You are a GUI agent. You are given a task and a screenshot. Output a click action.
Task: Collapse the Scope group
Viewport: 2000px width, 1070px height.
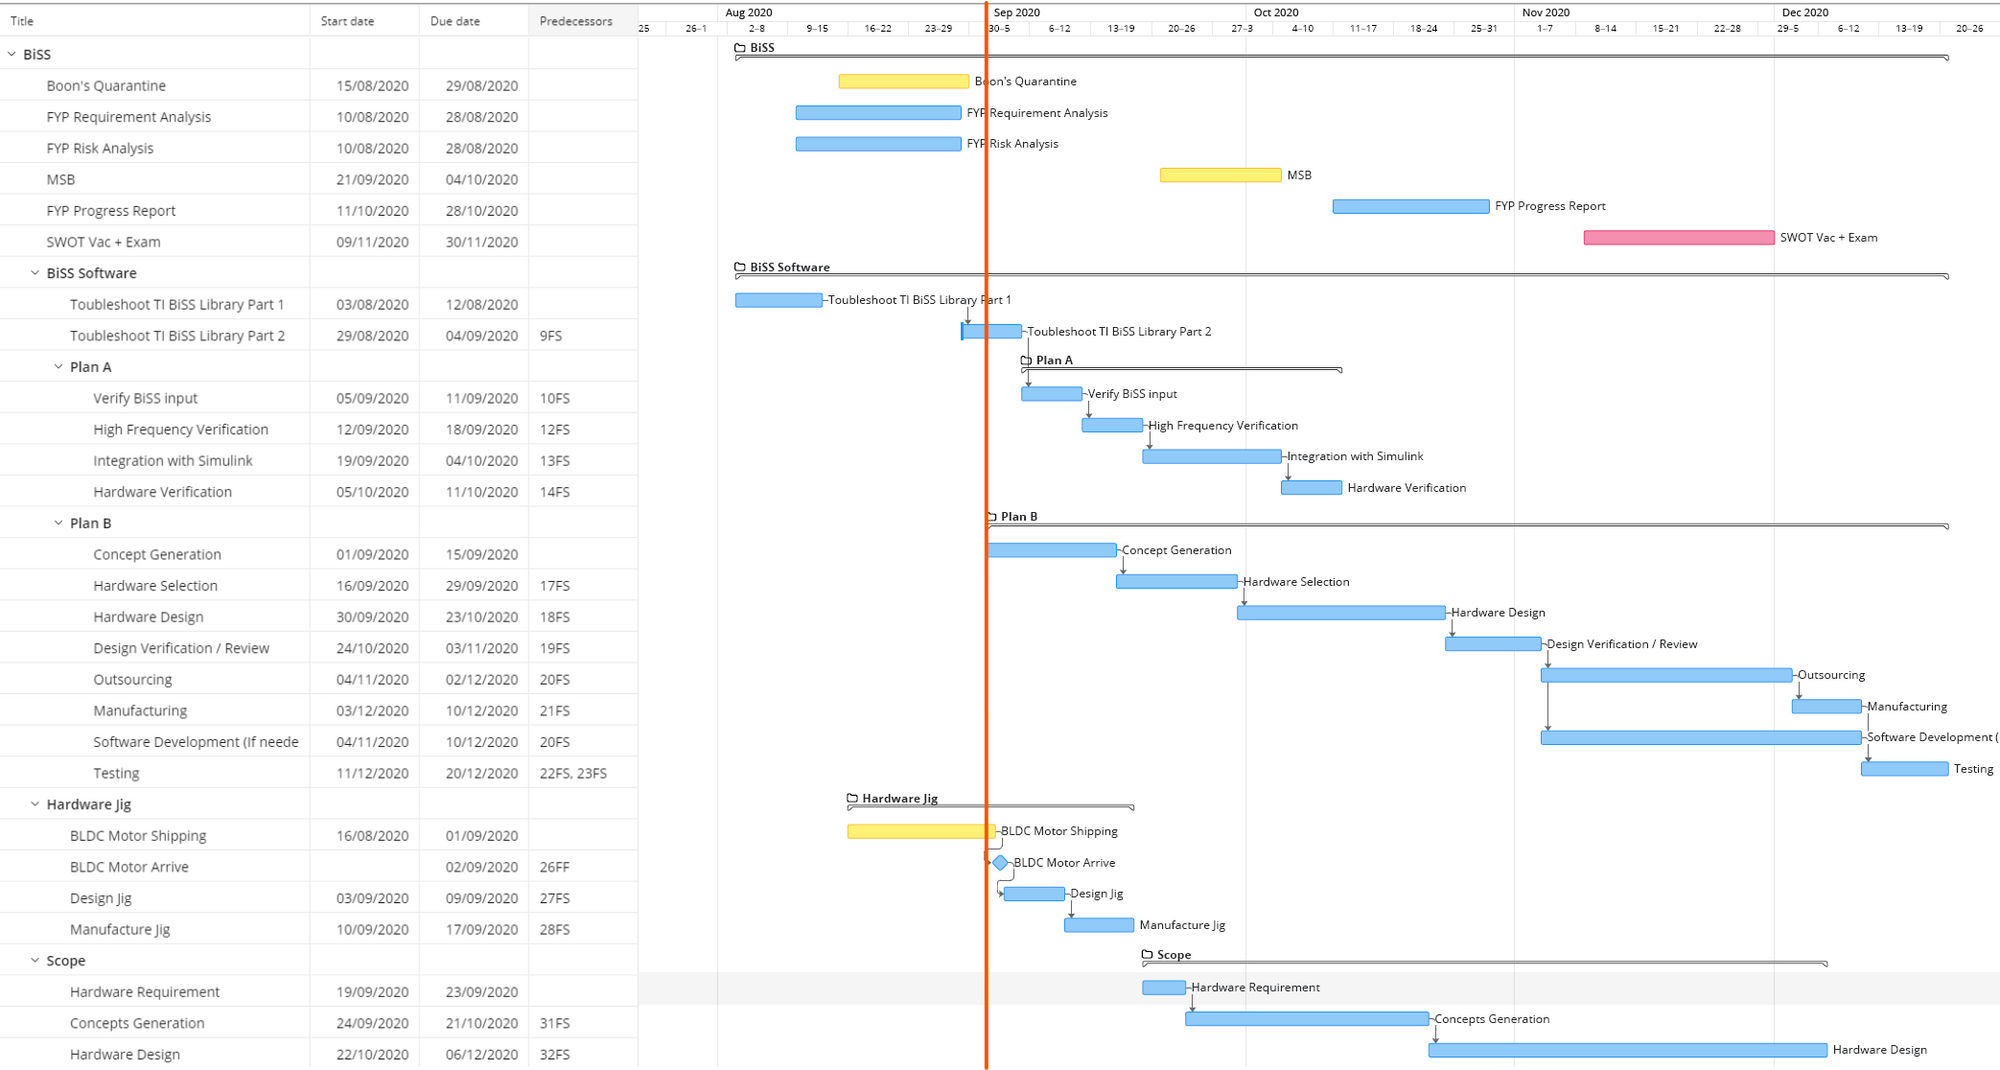(35, 960)
